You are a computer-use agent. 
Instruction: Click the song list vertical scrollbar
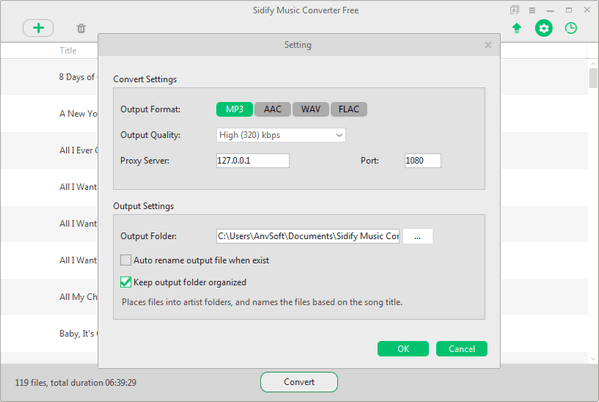(x=593, y=211)
